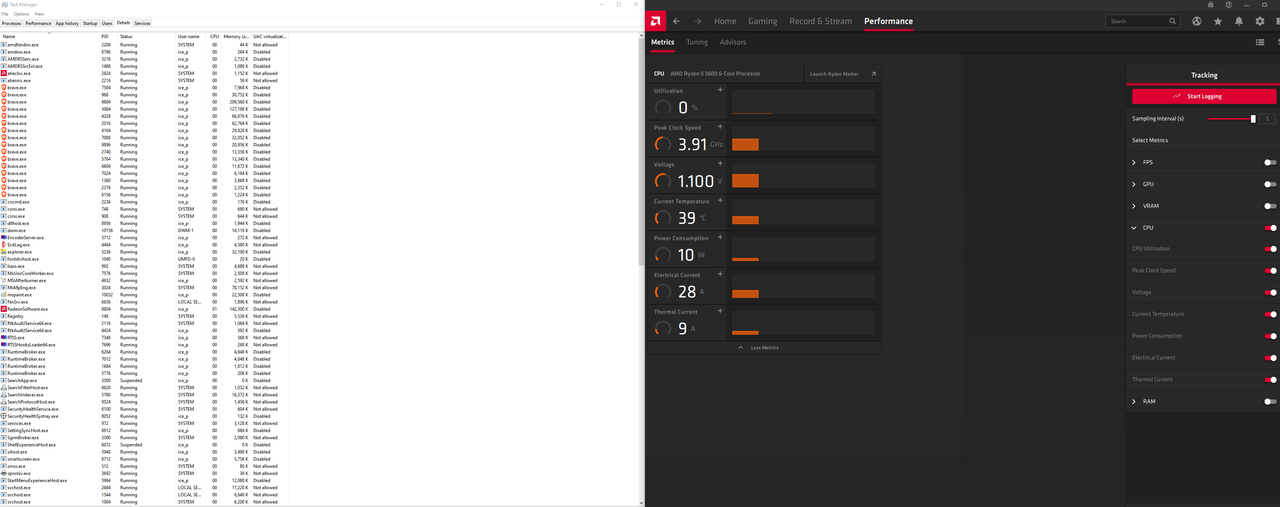The height and width of the screenshot is (507, 1280).
Task: Switch to list view icon below the header
Action: point(1260,42)
